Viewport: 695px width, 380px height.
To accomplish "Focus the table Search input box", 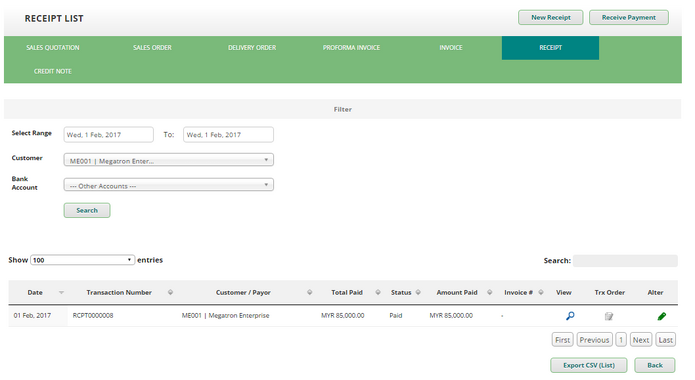I will 625,261.
